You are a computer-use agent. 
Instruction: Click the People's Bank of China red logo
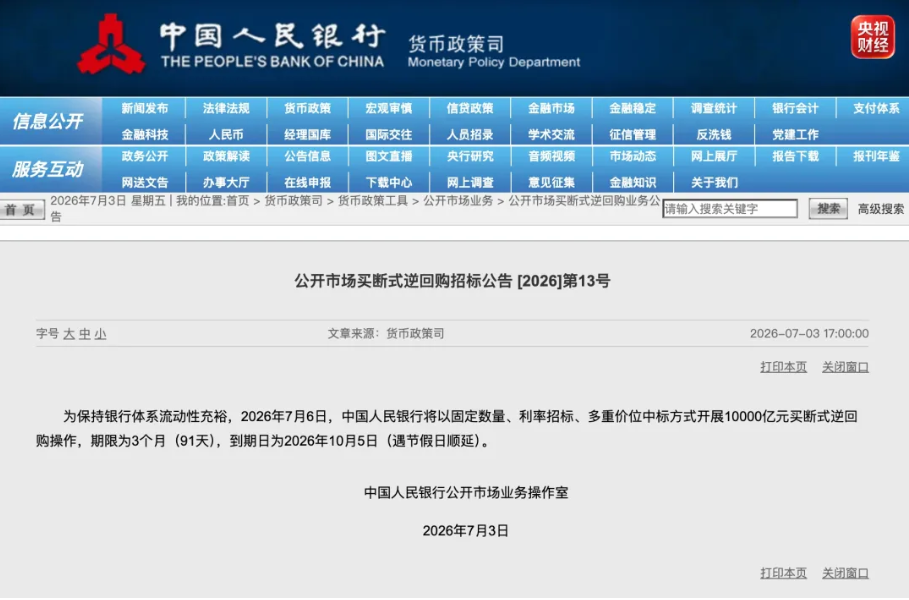click(111, 45)
